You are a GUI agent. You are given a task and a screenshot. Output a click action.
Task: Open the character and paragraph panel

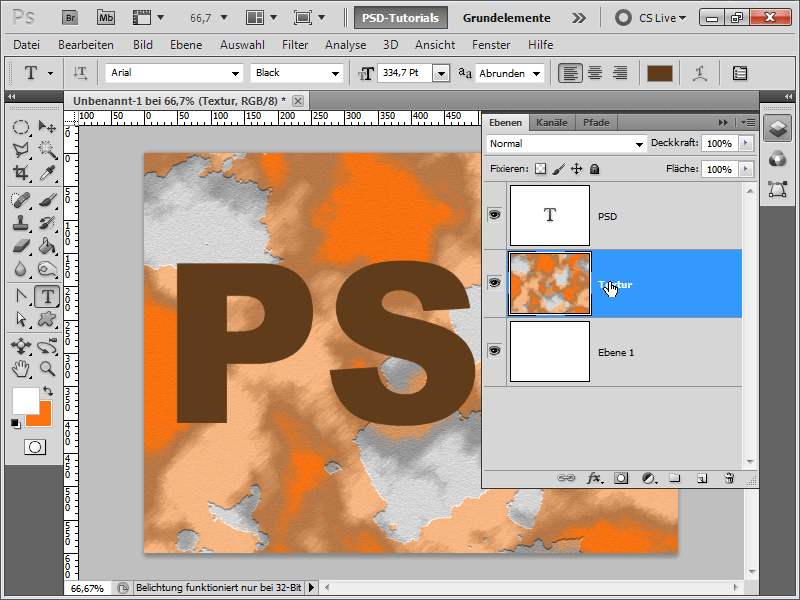740,73
